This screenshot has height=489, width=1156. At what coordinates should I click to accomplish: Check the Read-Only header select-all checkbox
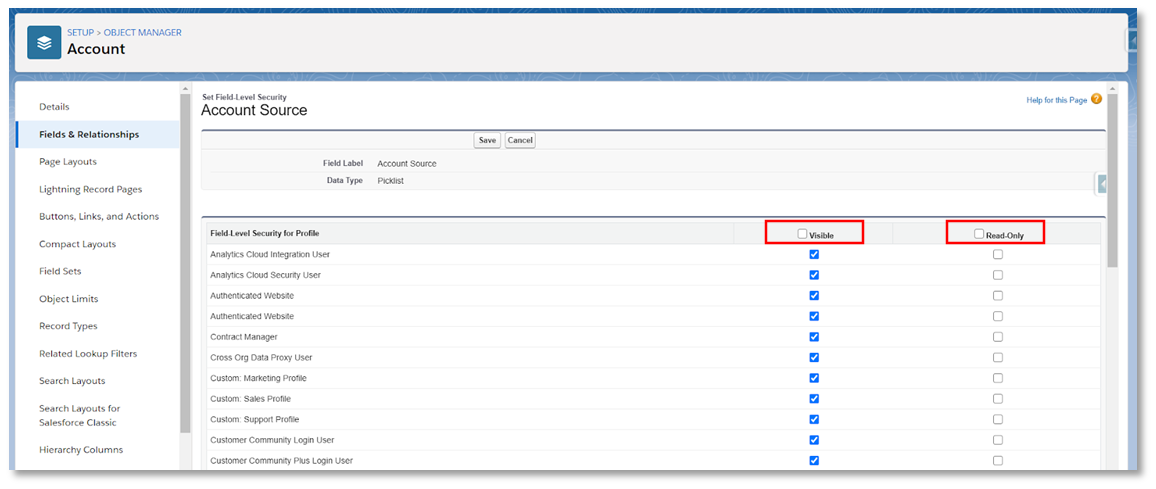point(979,234)
